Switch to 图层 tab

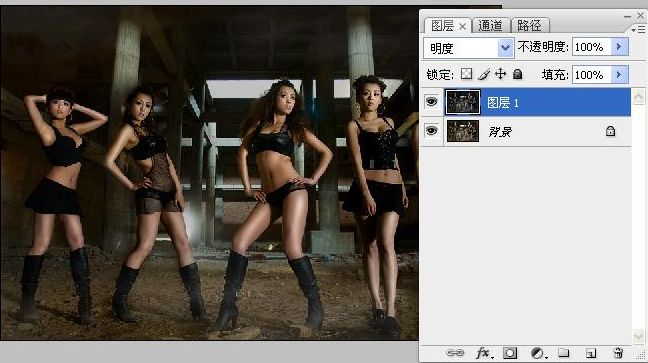pos(442,26)
